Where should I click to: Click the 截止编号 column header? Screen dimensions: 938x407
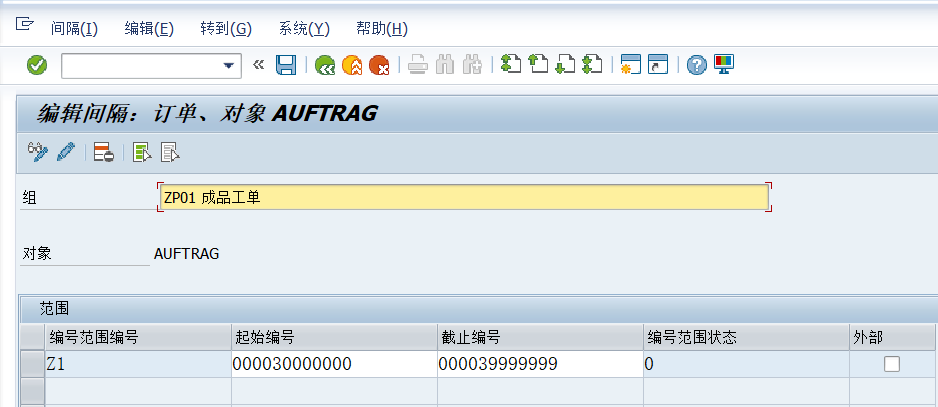(x=540, y=338)
